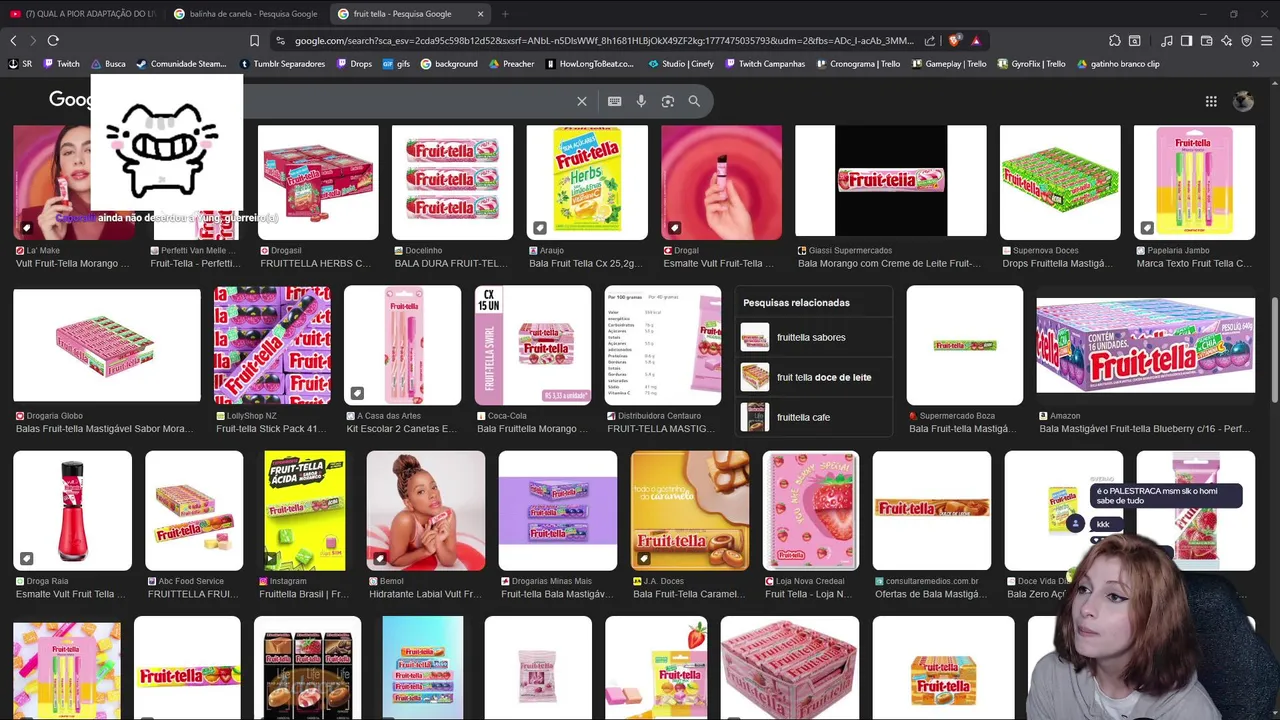Open the 'Preacher' bookmark
Screen dimensions: 1280x720
coord(511,64)
